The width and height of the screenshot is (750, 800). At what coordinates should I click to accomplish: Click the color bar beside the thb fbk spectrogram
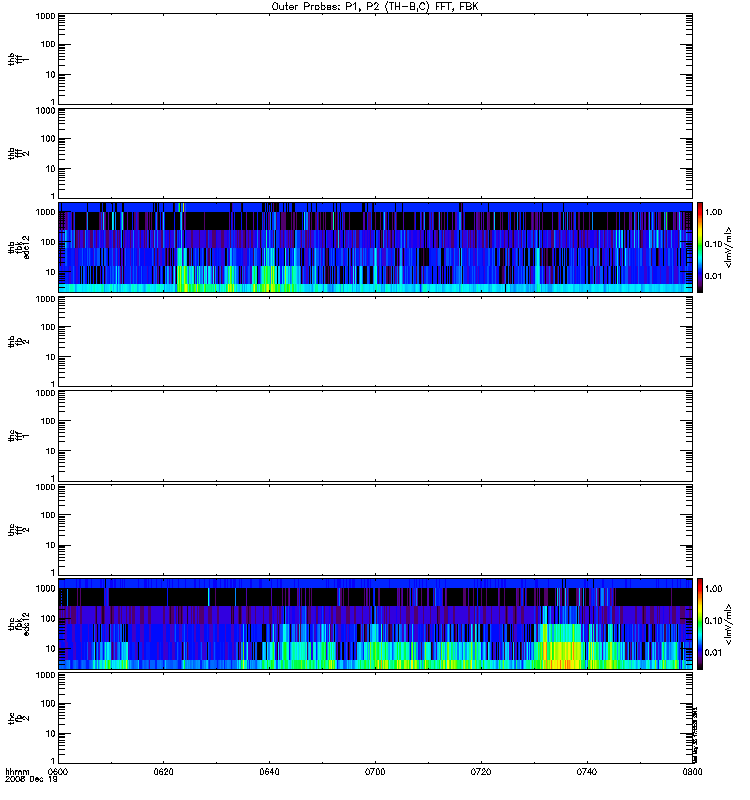[x=700, y=247]
